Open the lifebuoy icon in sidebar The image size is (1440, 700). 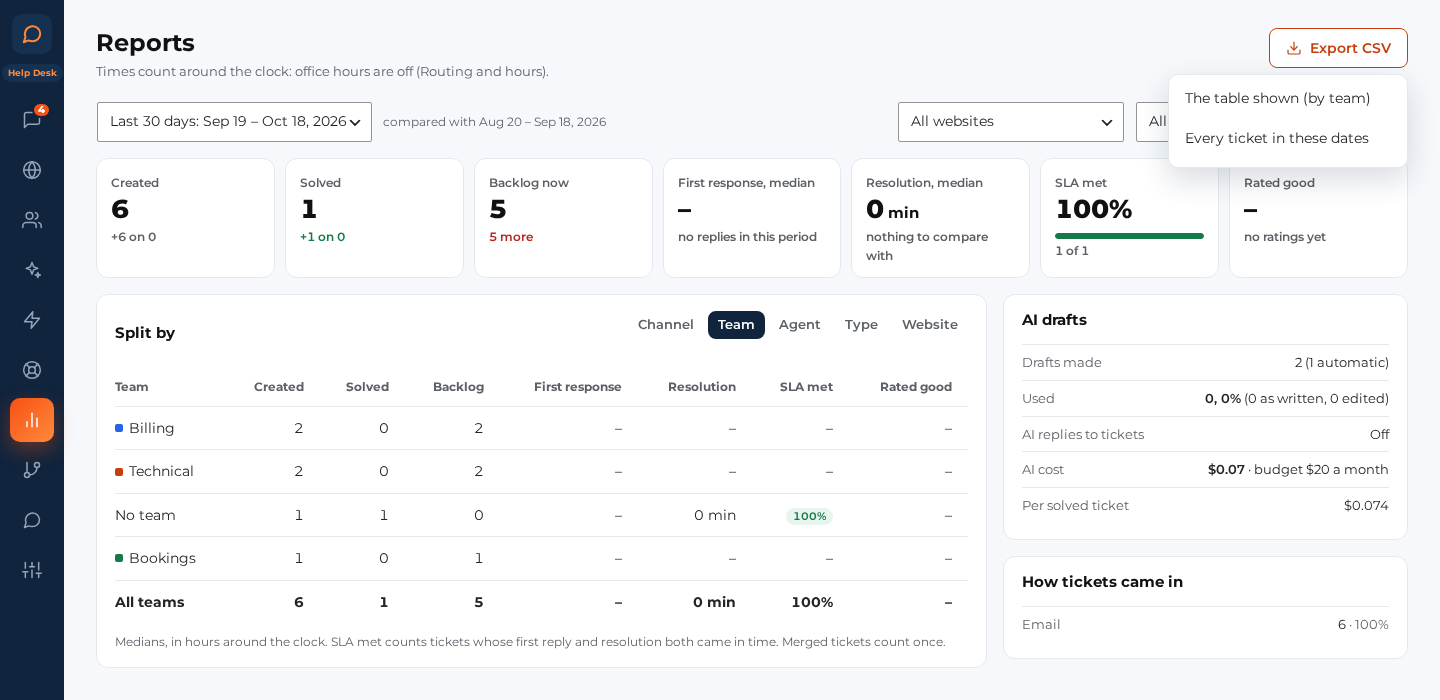(32, 370)
